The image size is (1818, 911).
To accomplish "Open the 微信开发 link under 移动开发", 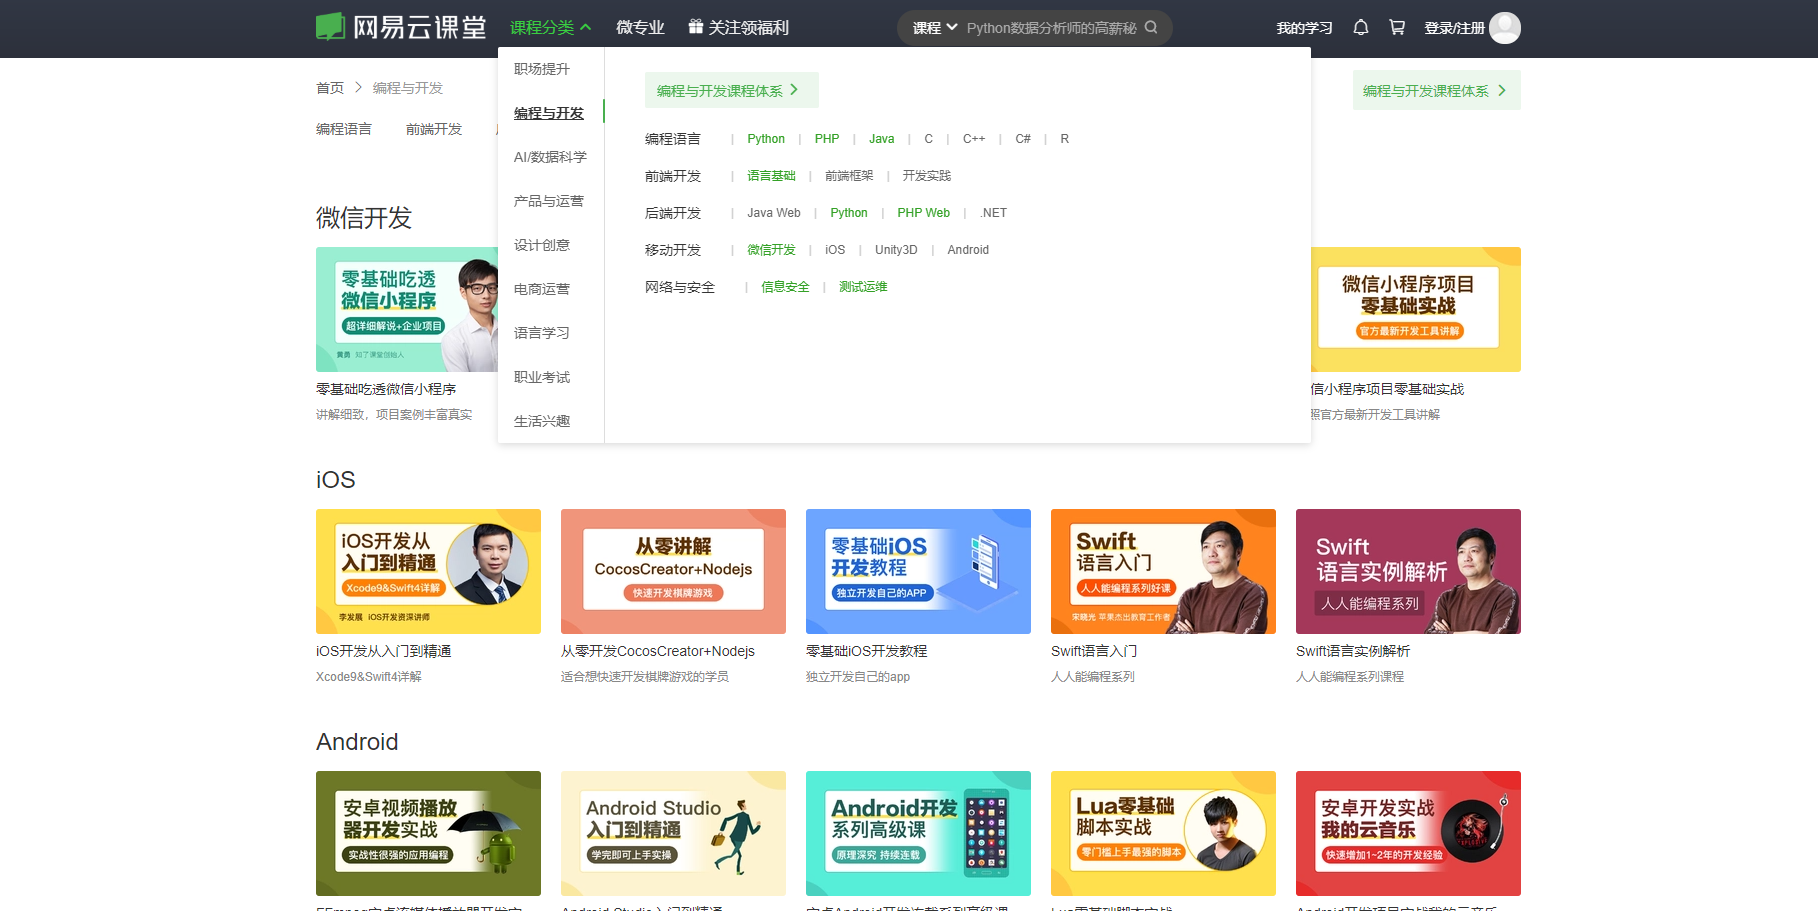I will click(770, 249).
